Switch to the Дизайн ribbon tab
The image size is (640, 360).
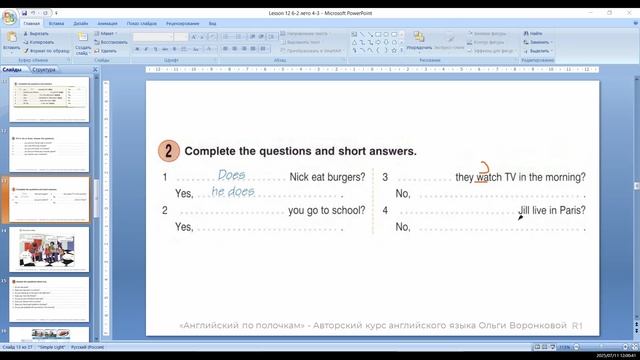tap(81, 24)
